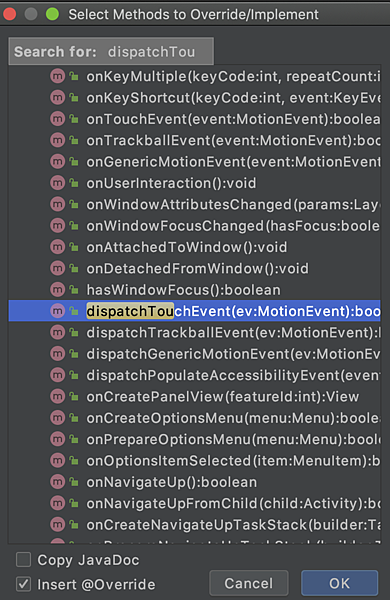390x600 pixels.
Task: Click the green zoom window button
Action: [52, 15]
